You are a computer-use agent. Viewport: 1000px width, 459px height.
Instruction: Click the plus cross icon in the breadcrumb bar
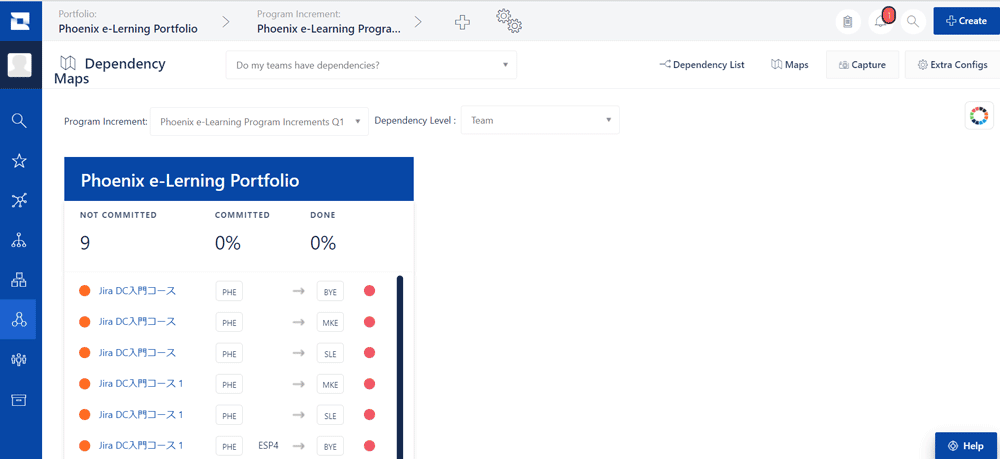click(x=462, y=22)
